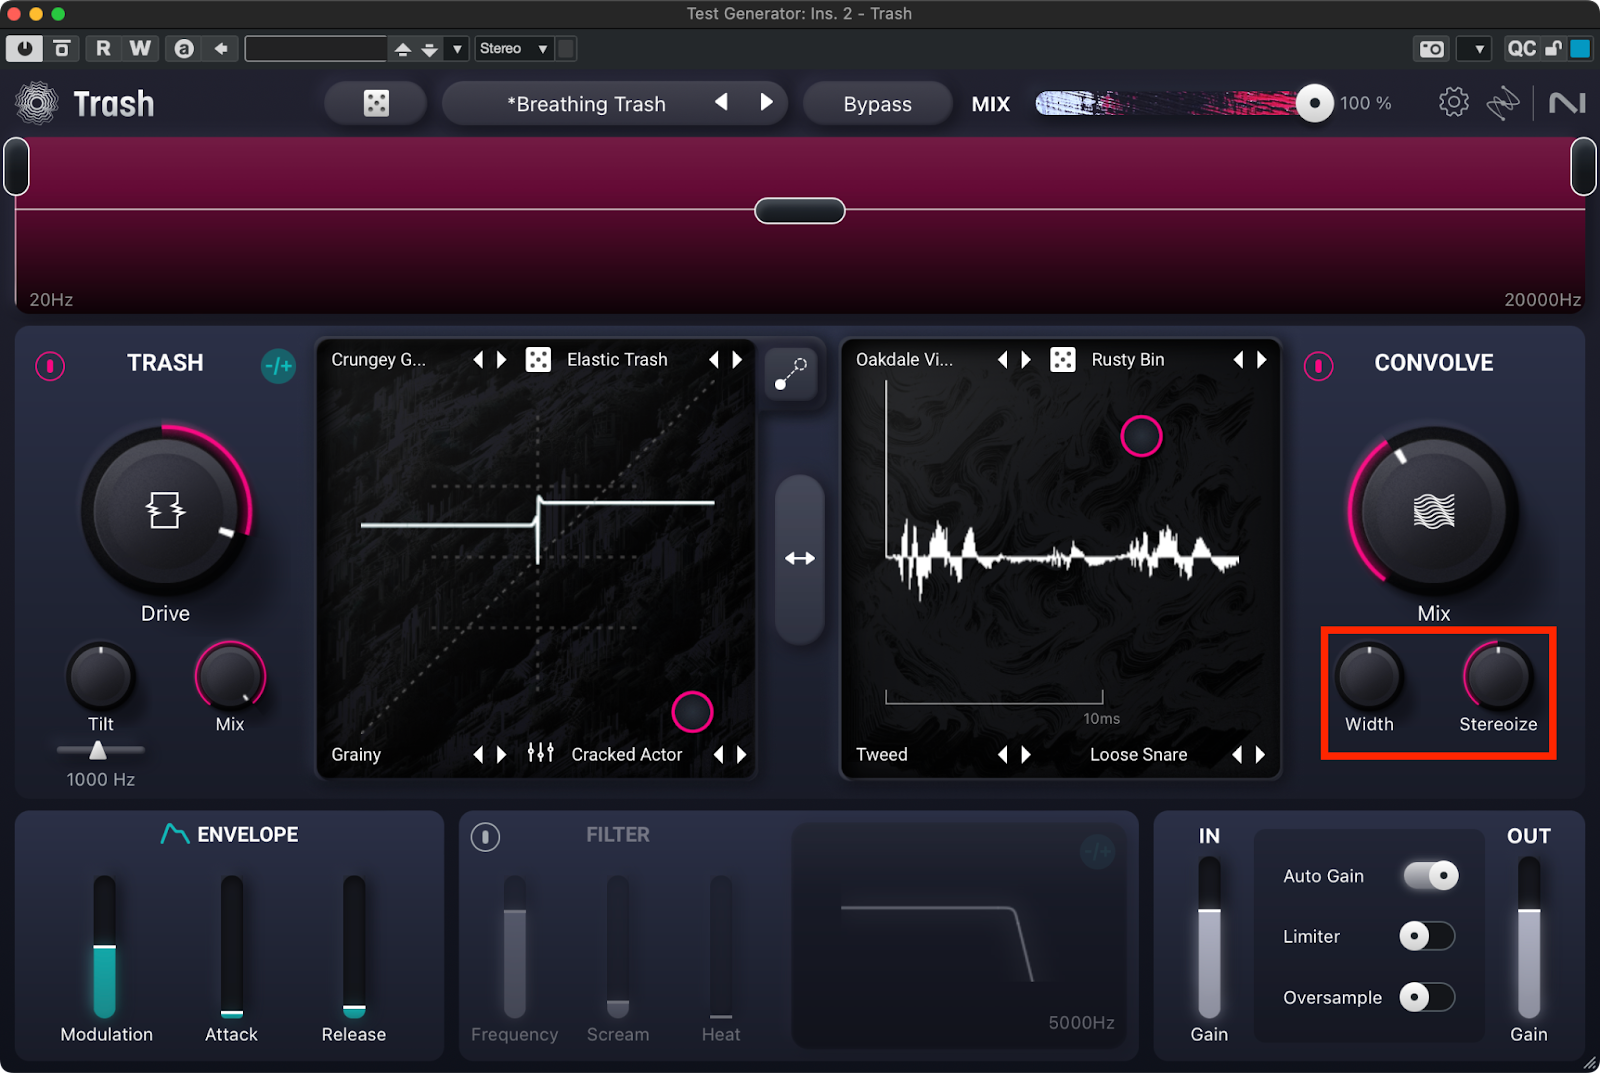
Task: Click the pink node in the convolve waveform pad
Action: click(x=1141, y=436)
